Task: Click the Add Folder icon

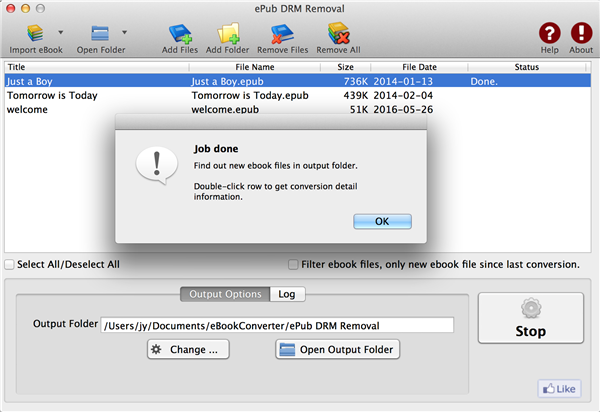Action: [228, 33]
